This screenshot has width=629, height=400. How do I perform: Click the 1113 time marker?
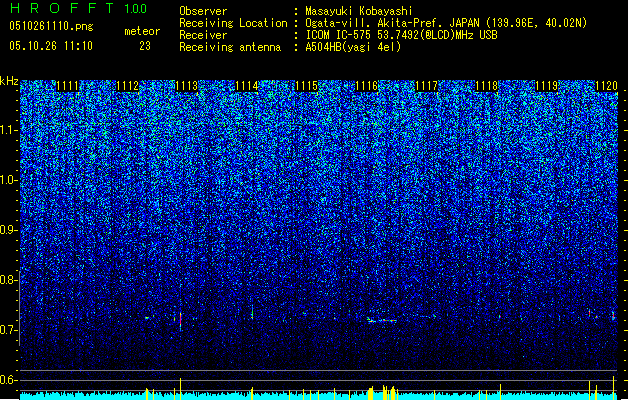tap(187, 86)
